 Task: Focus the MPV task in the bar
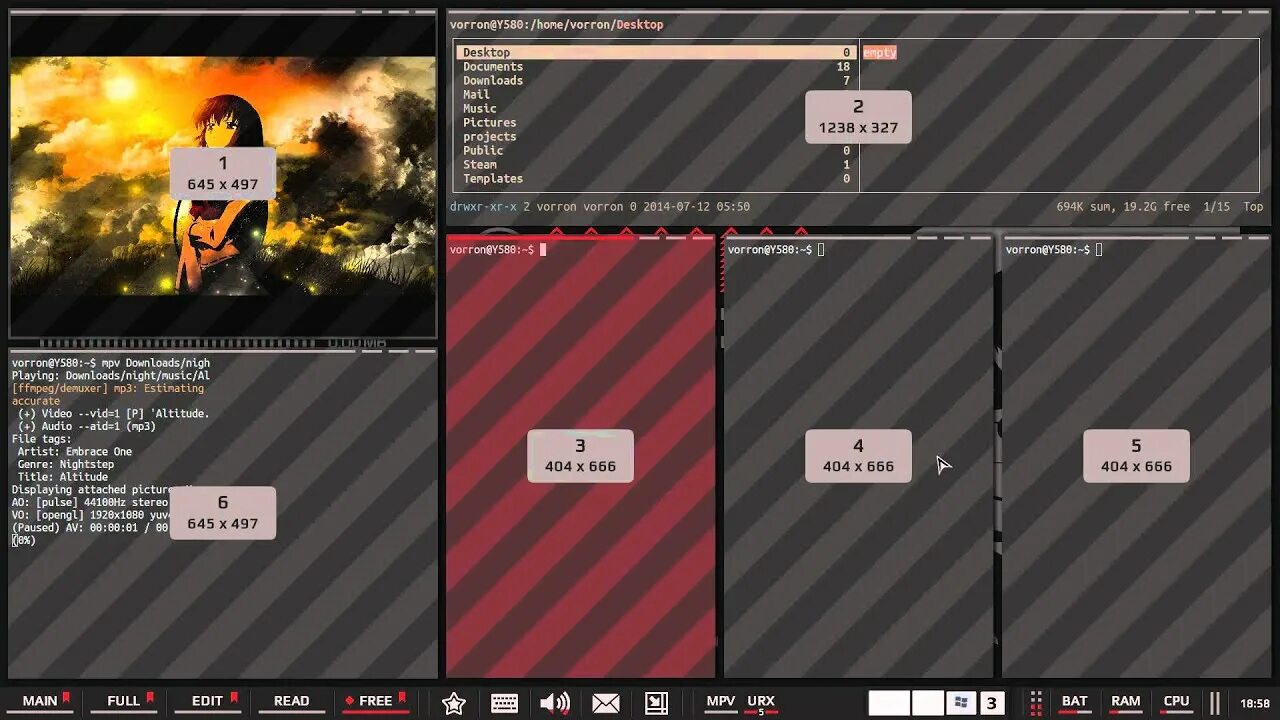coord(721,702)
